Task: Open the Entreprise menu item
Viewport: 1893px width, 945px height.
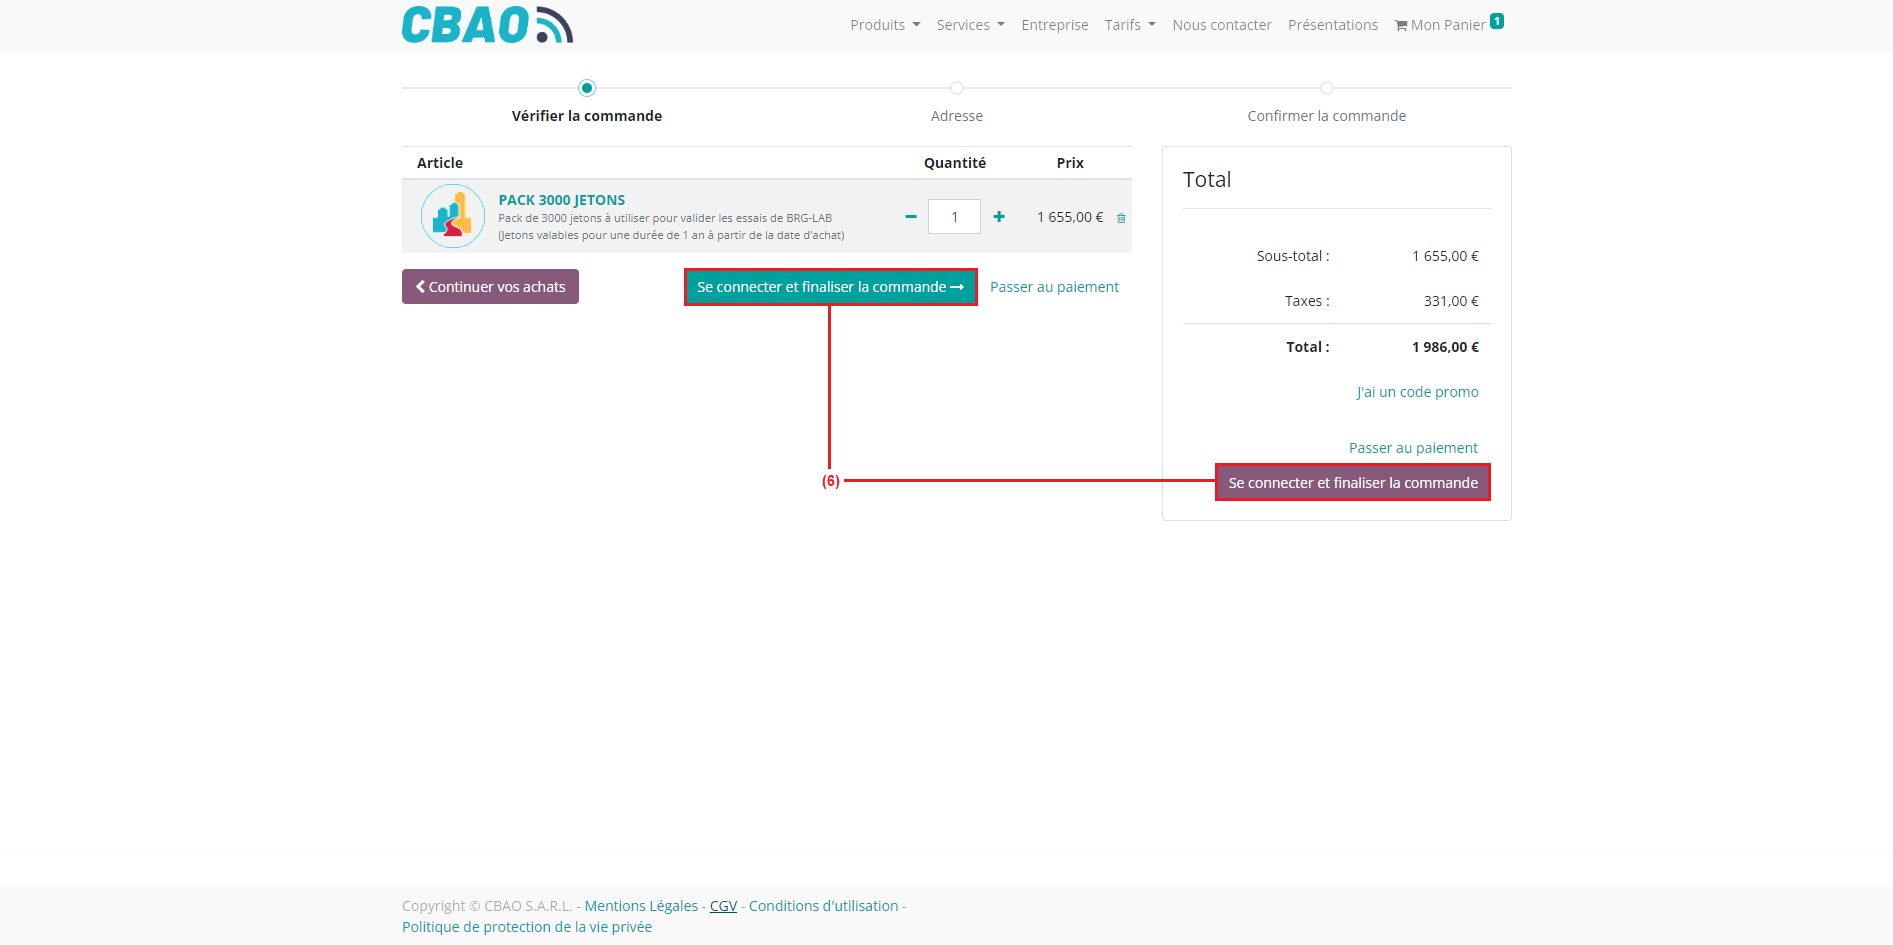Action: click(x=1055, y=25)
